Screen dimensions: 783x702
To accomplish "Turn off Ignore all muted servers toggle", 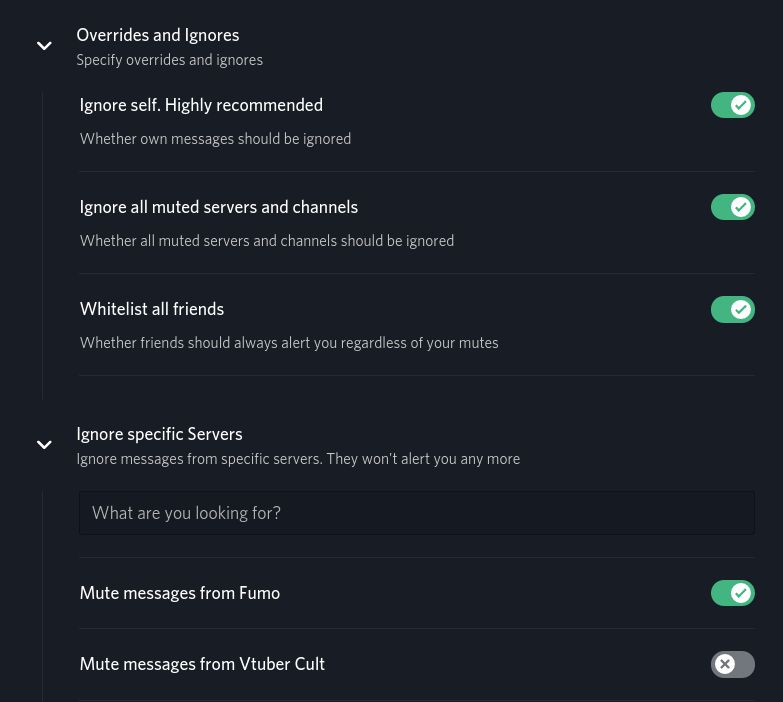I will pos(732,207).
